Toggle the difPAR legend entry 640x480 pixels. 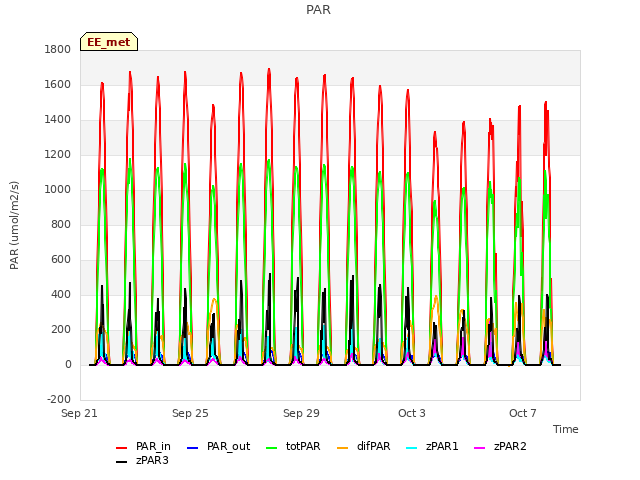[364, 447]
